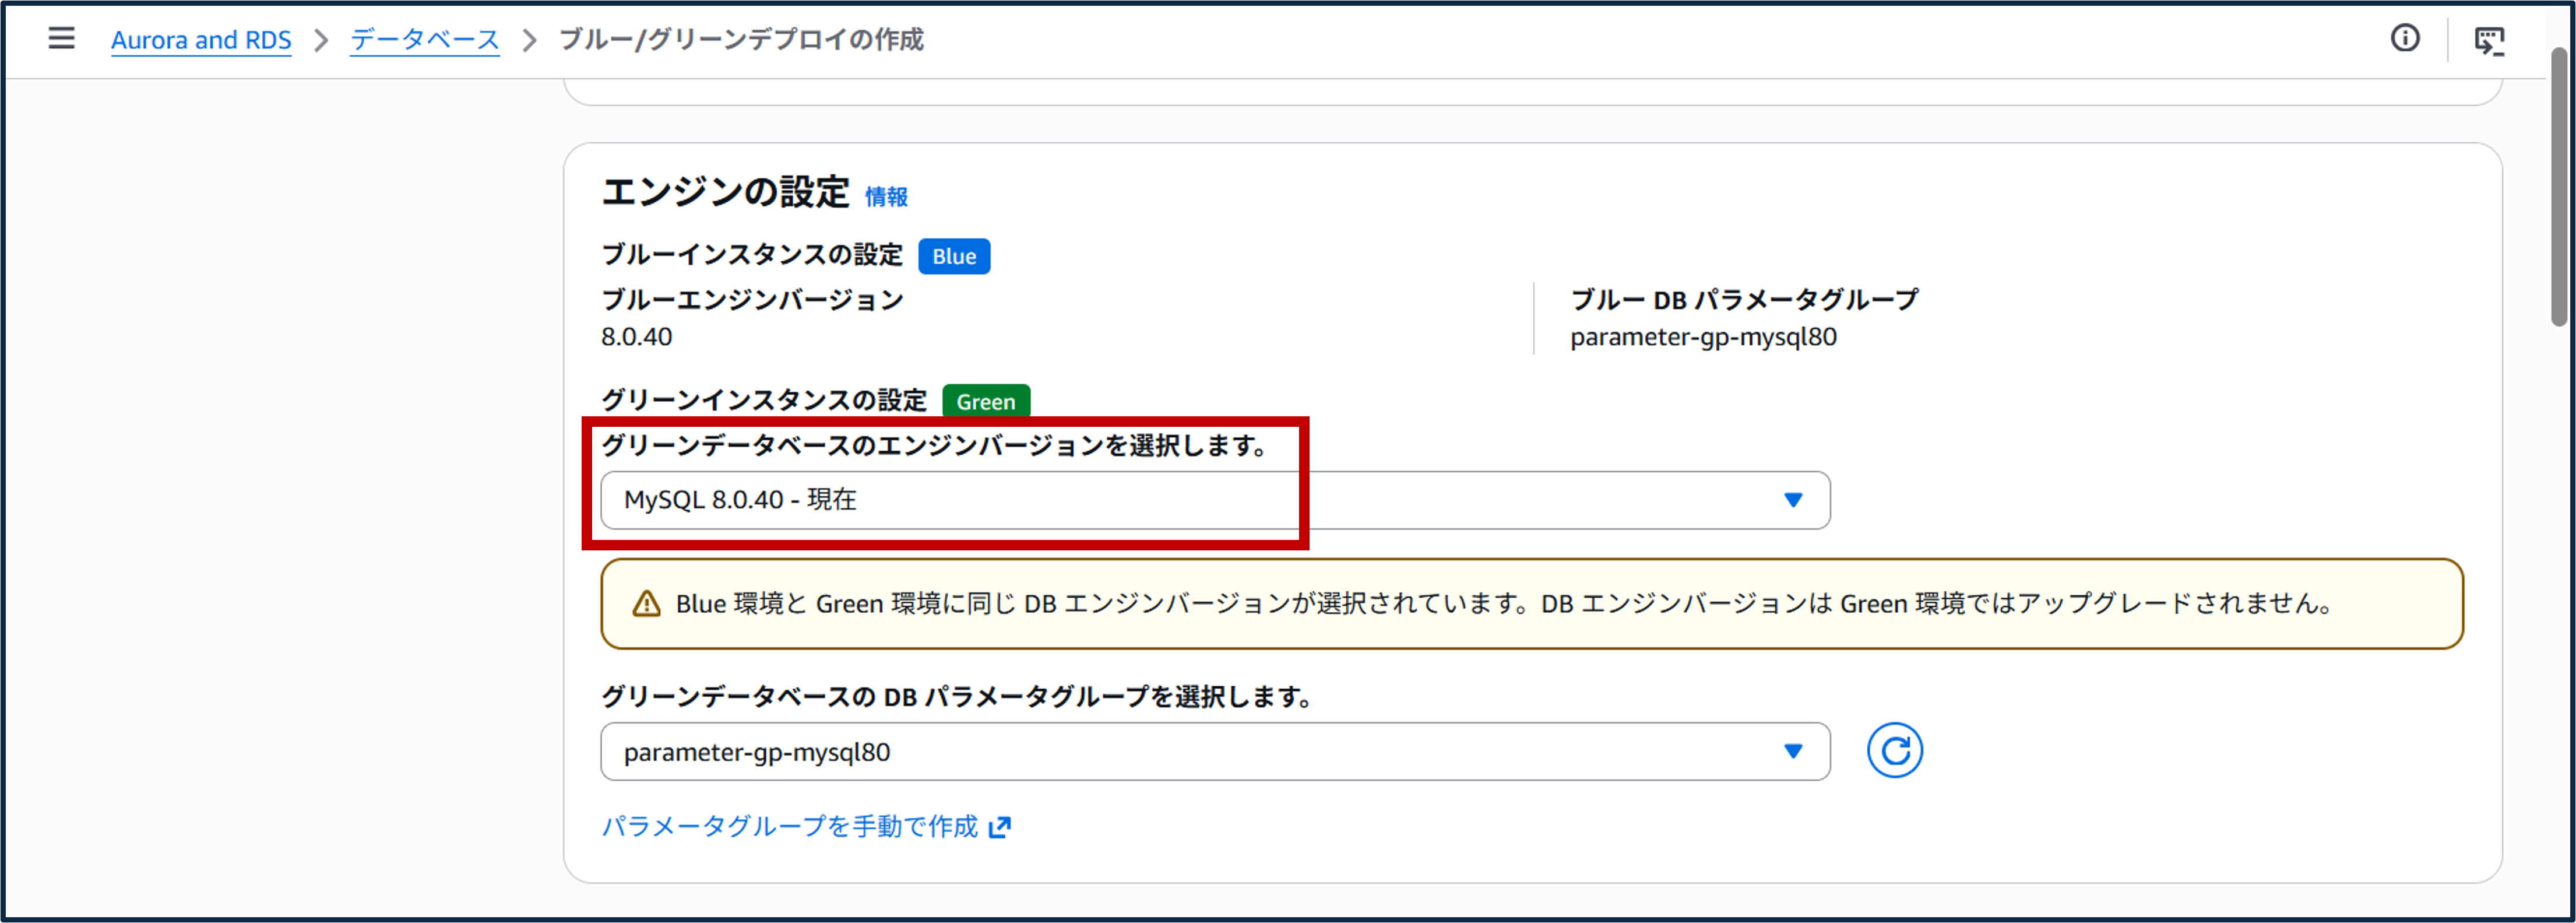Refresh the DB parameter group list
The image size is (2576, 923).
(1894, 750)
